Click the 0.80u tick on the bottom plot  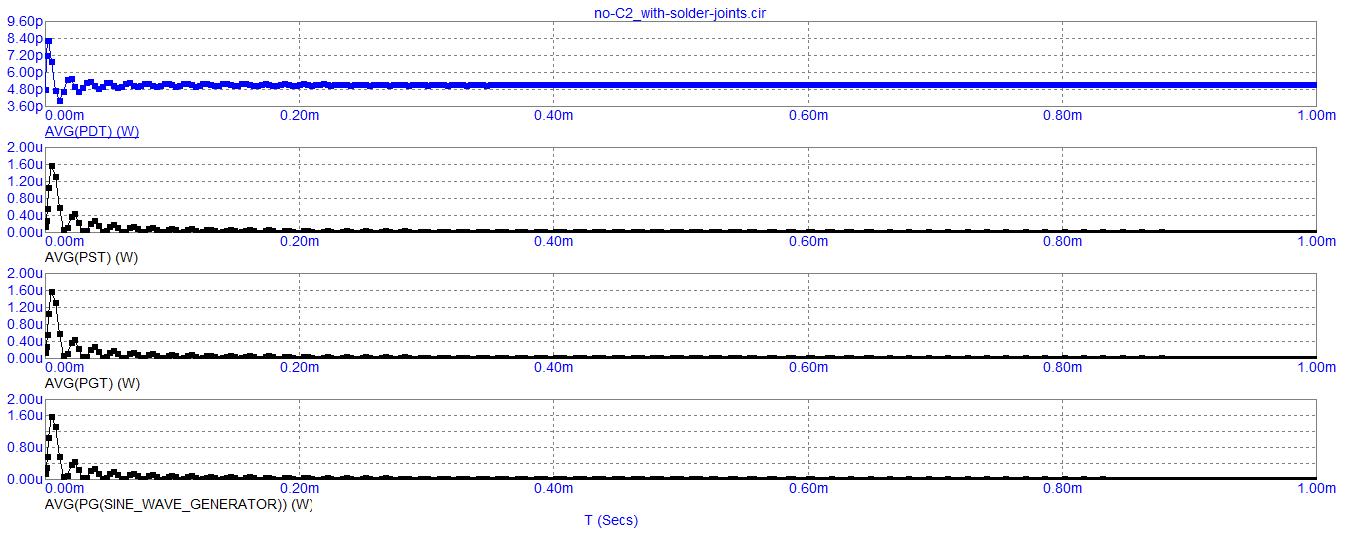coord(23,448)
